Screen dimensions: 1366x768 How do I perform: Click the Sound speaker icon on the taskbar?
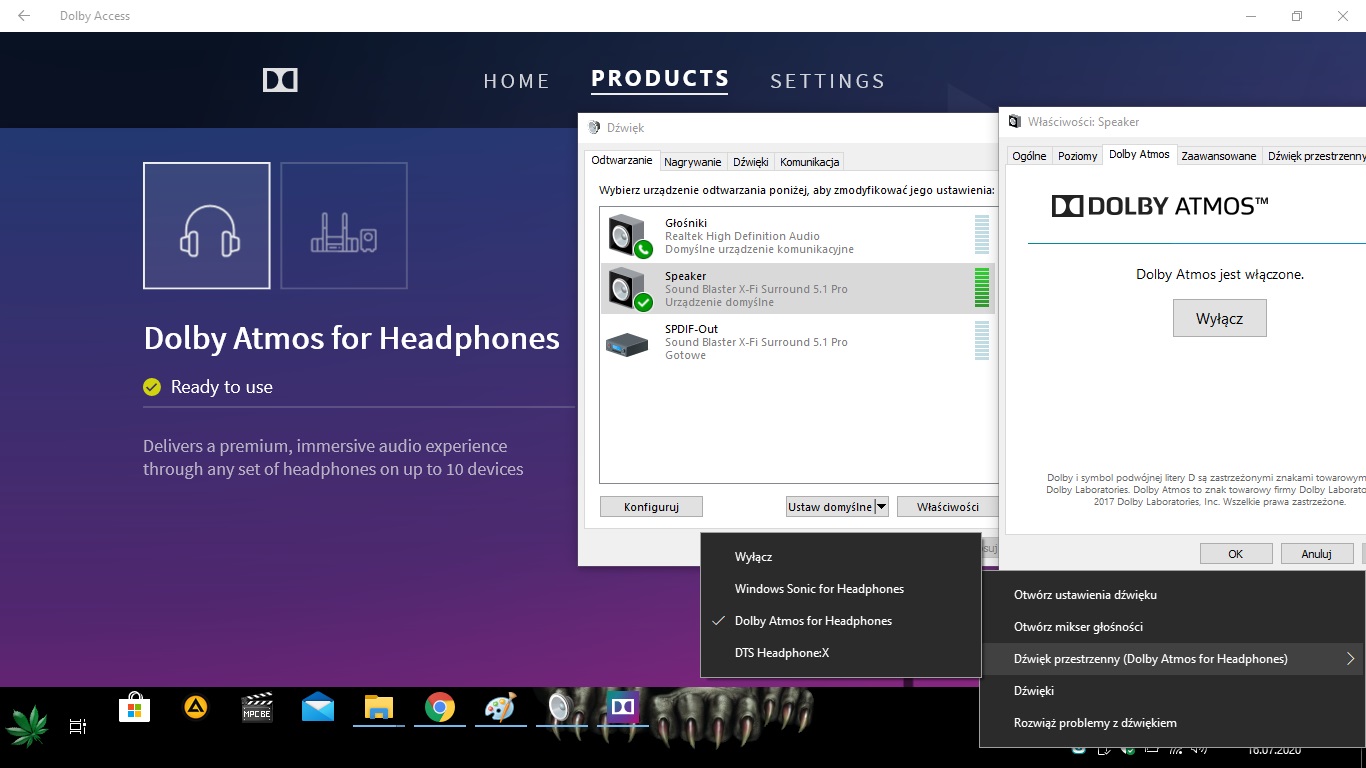[558, 708]
